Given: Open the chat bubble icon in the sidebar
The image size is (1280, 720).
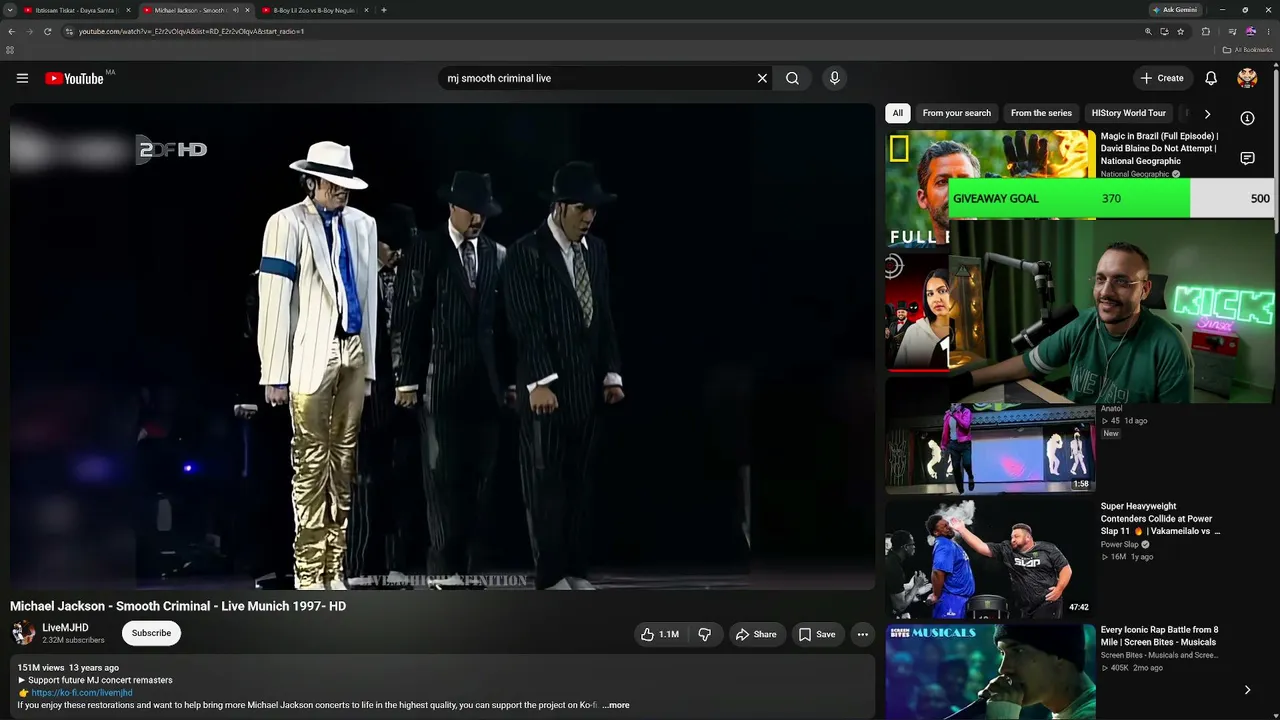Looking at the screenshot, I should (1247, 158).
